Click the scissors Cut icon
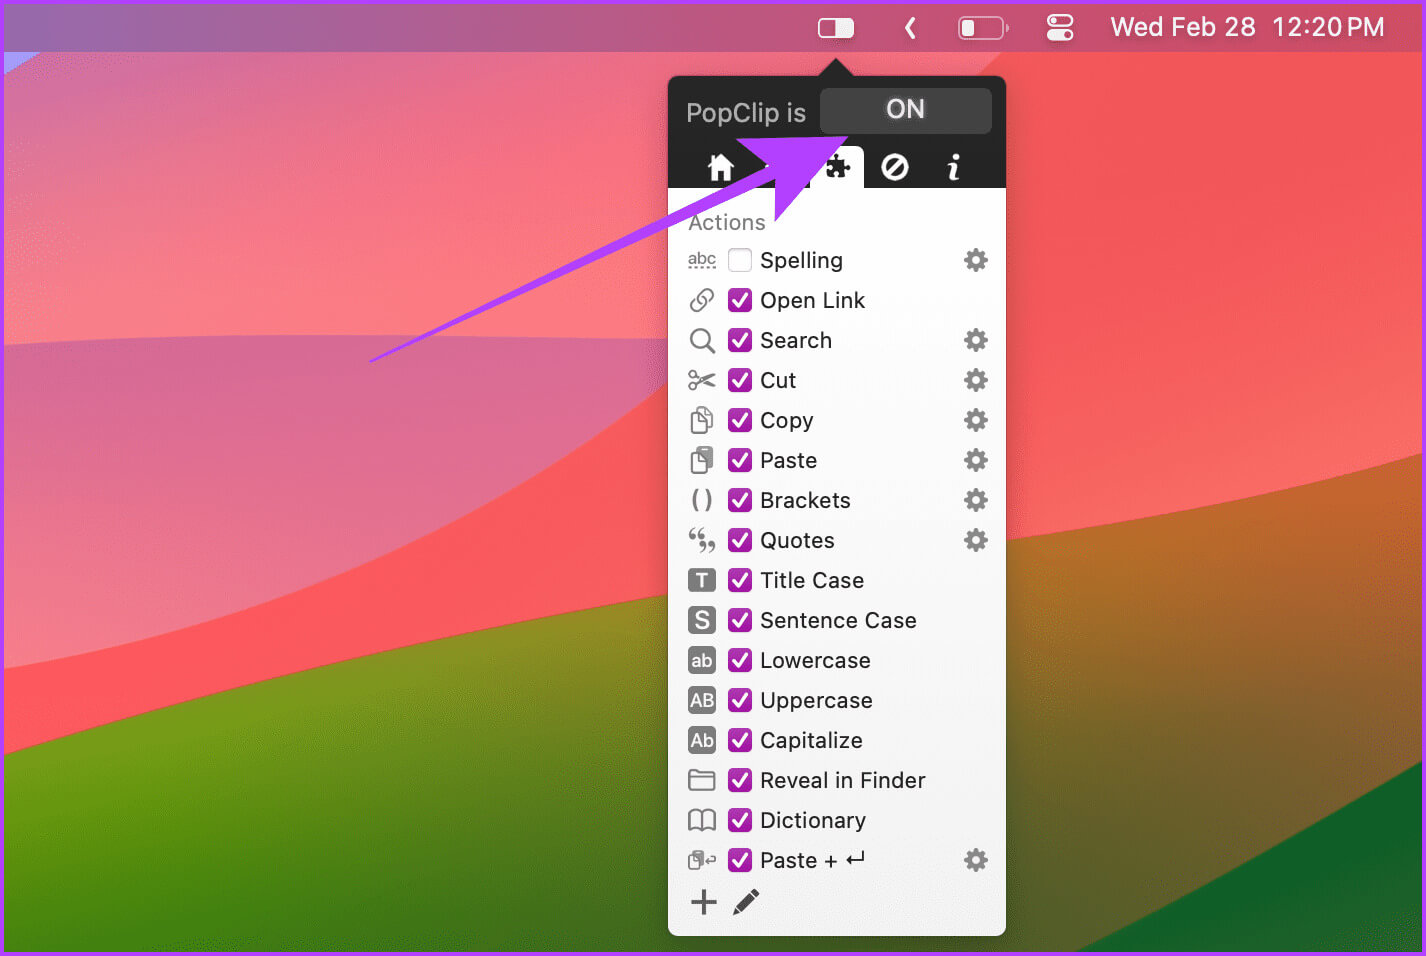This screenshot has width=1426, height=956. (702, 380)
